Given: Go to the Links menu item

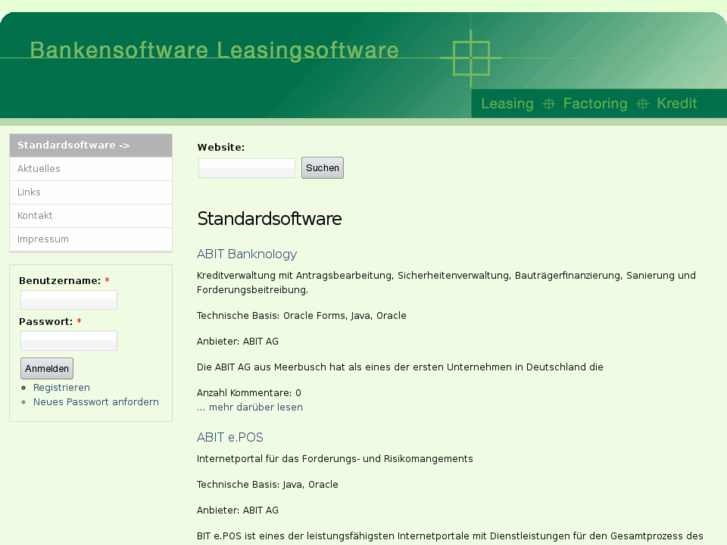Looking at the screenshot, I should coord(91,192).
